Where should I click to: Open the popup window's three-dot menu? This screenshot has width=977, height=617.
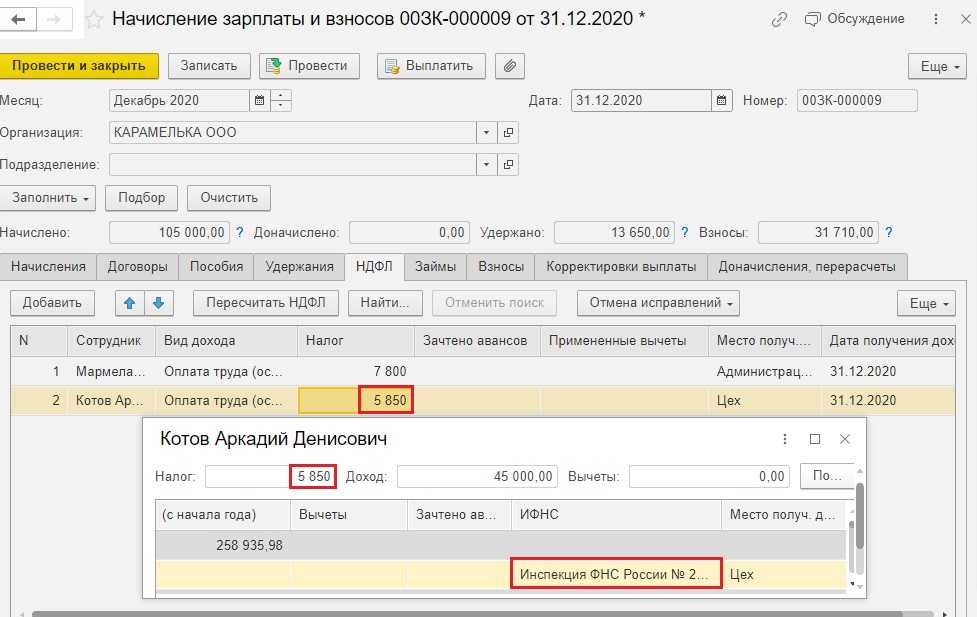click(784, 439)
